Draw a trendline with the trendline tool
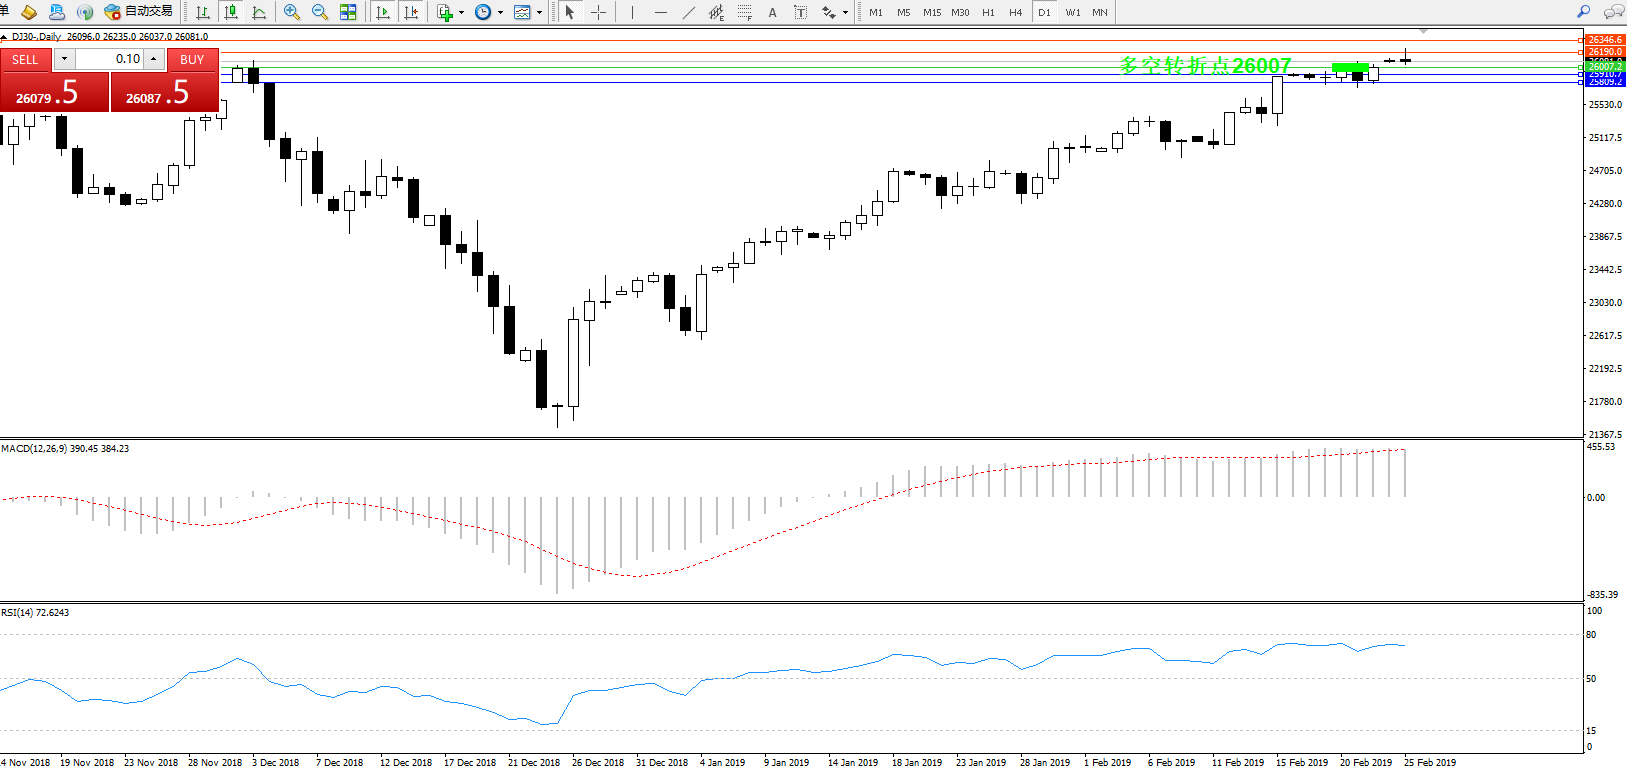This screenshot has height=773, width=1627. [x=689, y=12]
